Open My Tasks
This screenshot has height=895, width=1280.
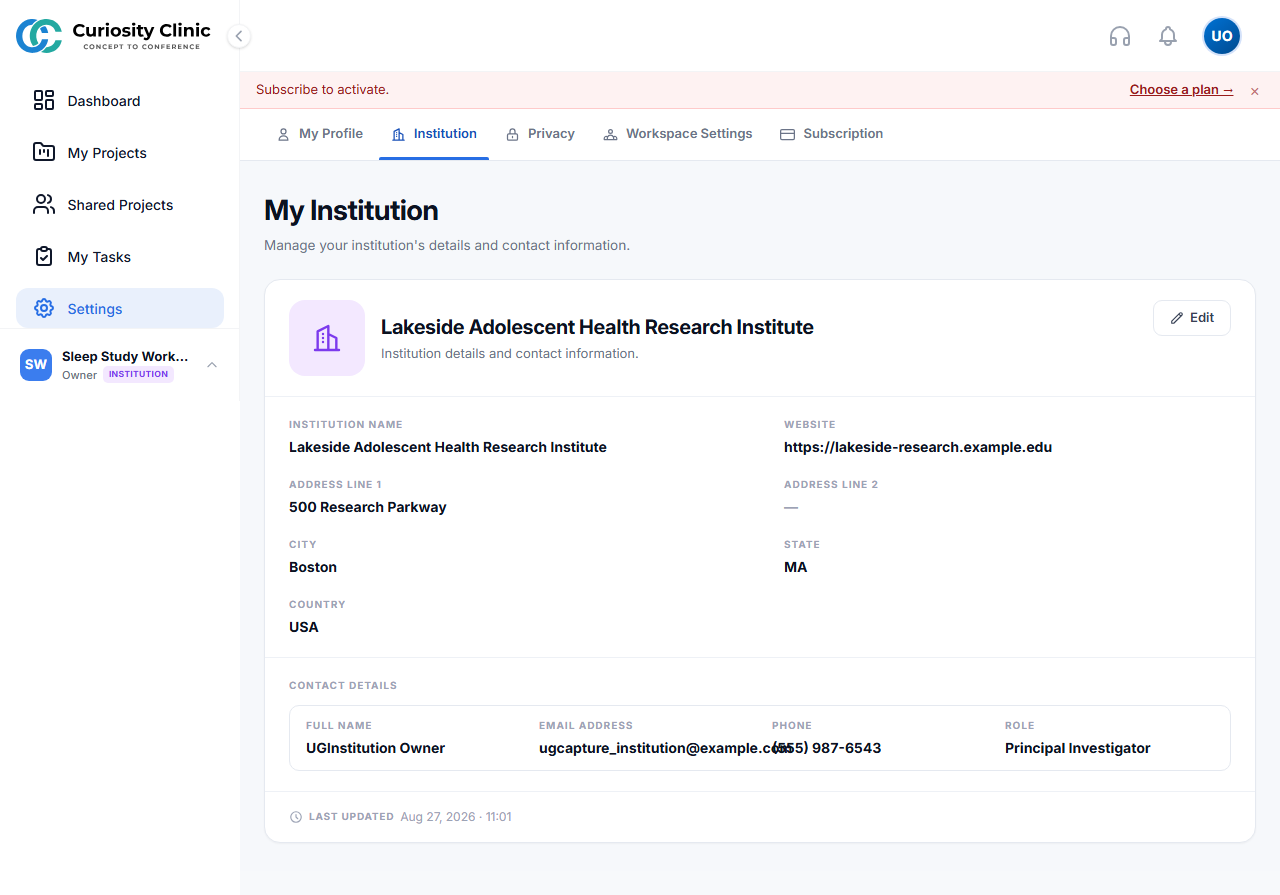coord(120,257)
